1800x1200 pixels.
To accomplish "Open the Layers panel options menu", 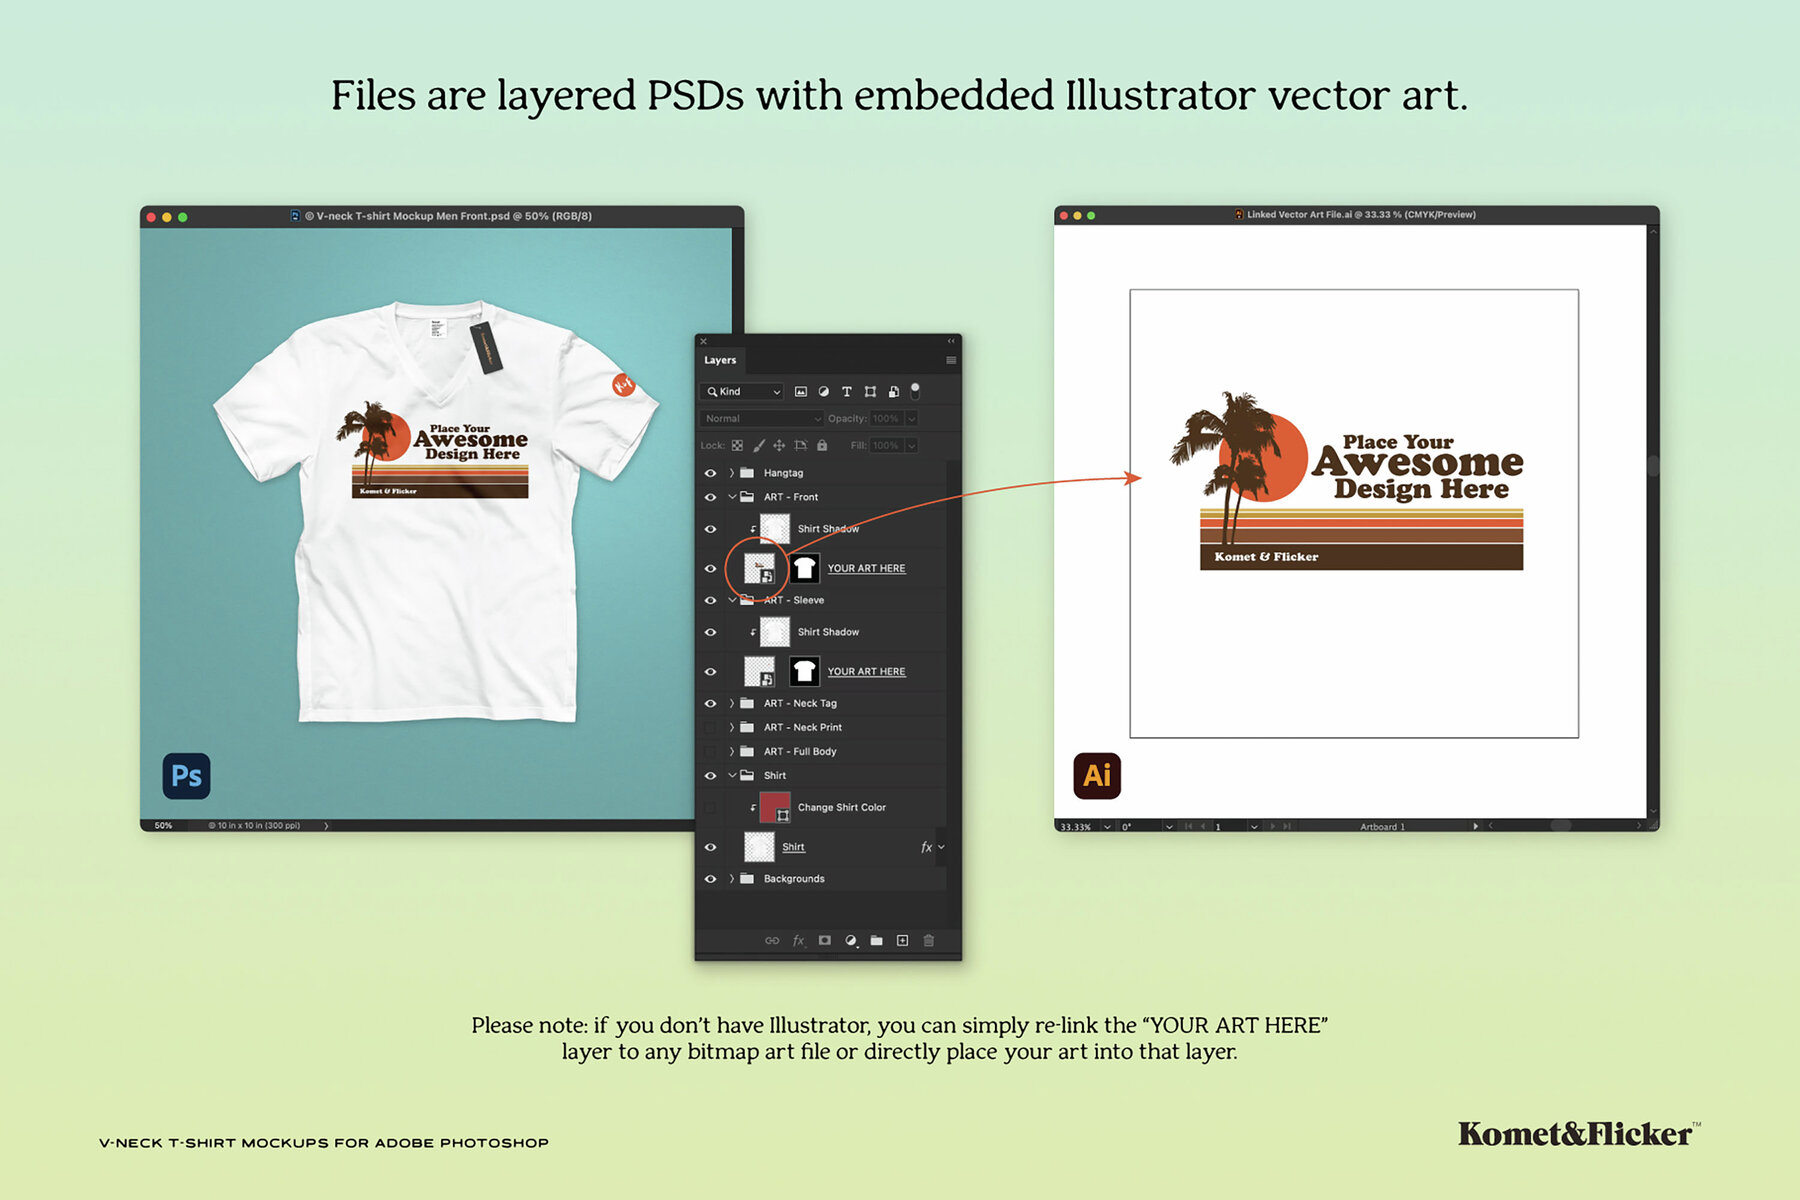I will click(x=950, y=360).
